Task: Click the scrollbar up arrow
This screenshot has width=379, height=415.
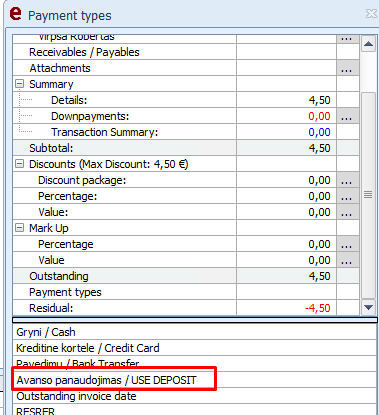Action: click(x=368, y=44)
